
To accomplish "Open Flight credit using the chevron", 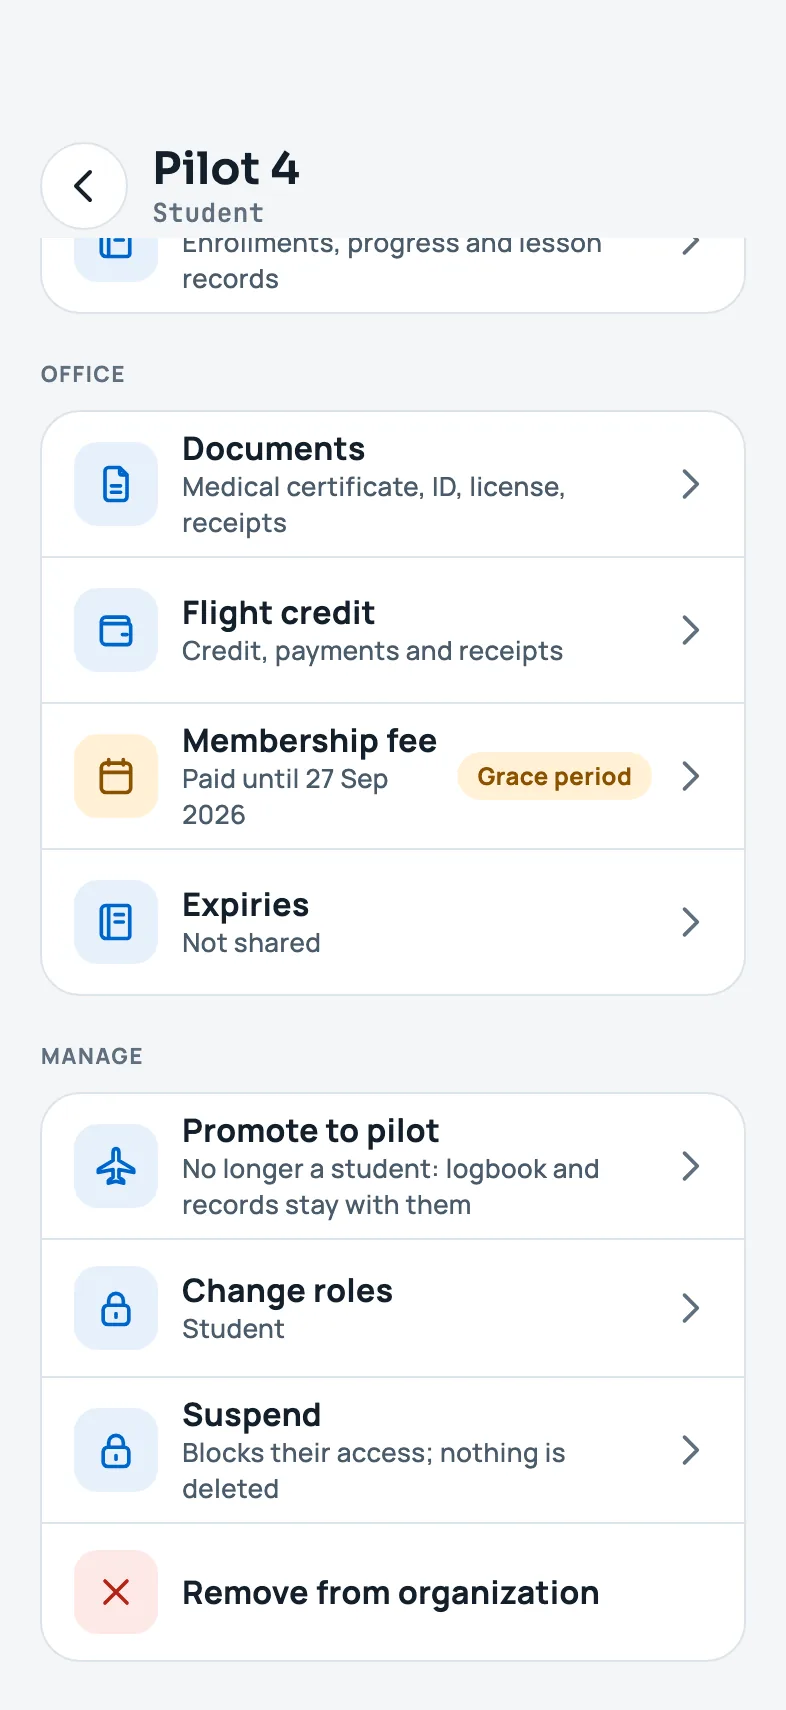I will tap(690, 631).
